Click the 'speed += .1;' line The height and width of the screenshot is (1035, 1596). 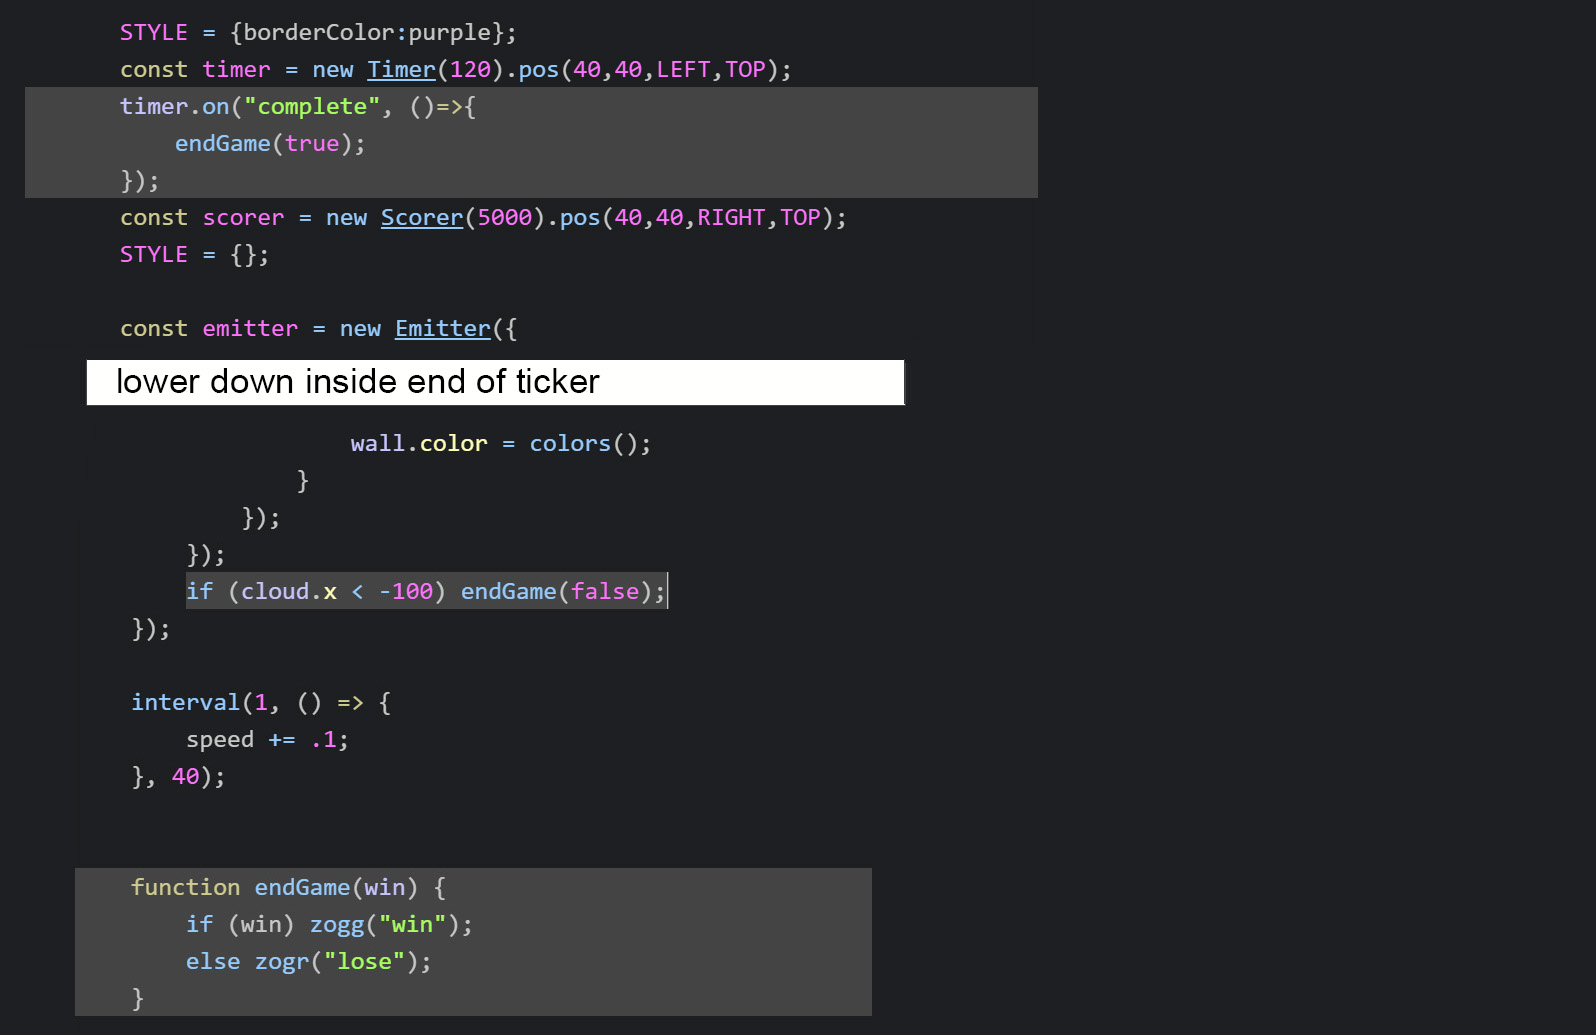[267, 740]
